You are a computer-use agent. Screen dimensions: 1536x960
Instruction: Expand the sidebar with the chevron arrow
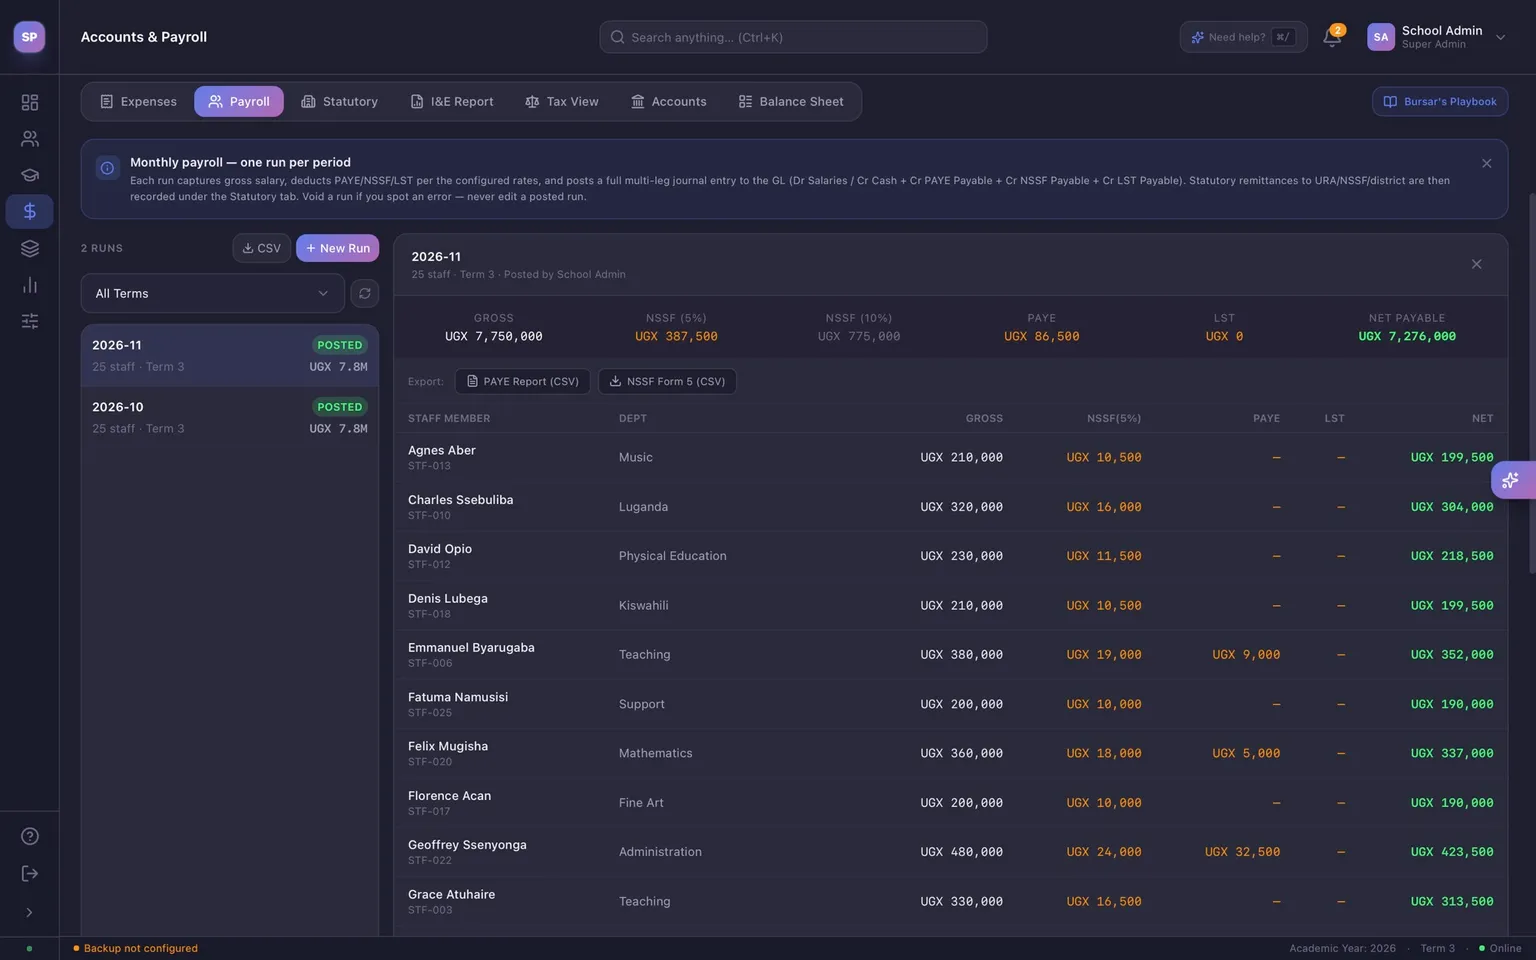tap(29, 912)
